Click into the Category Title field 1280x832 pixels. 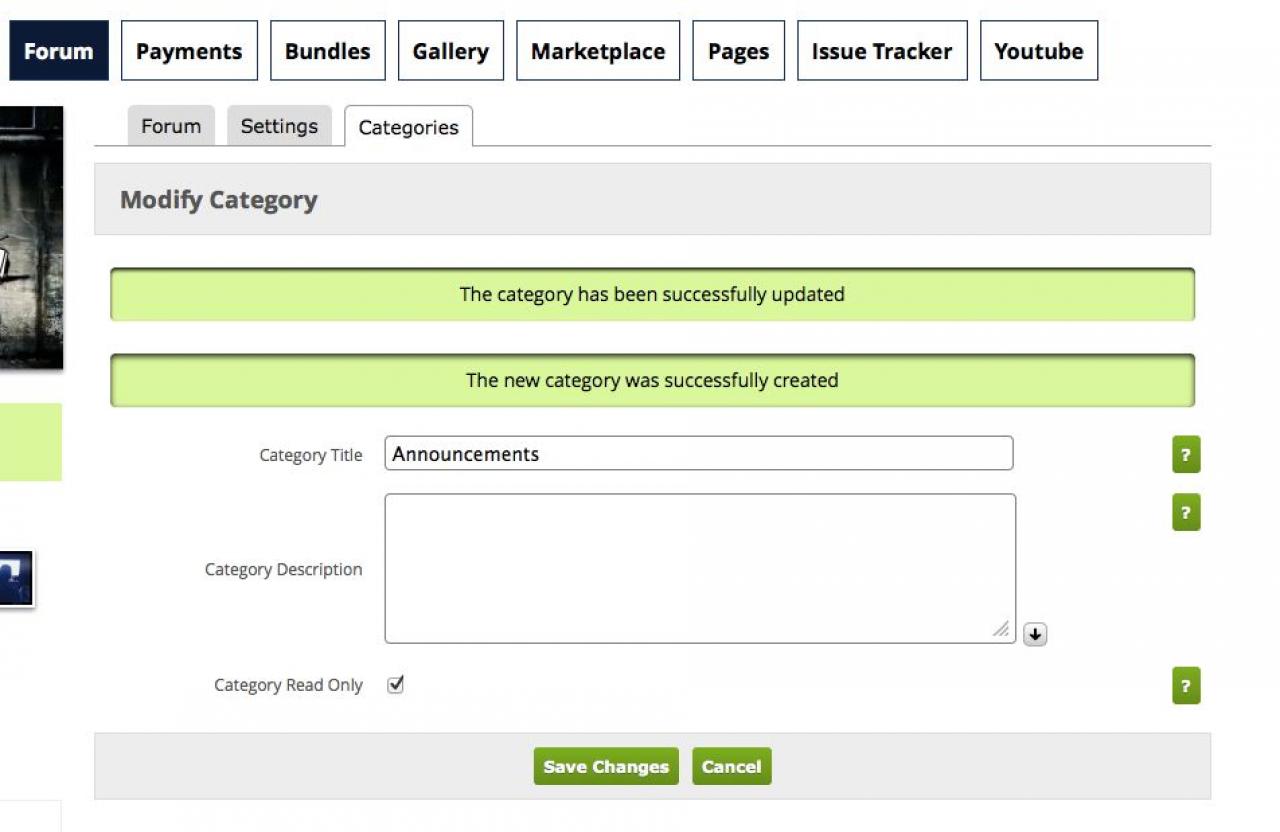(x=698, y=454)
